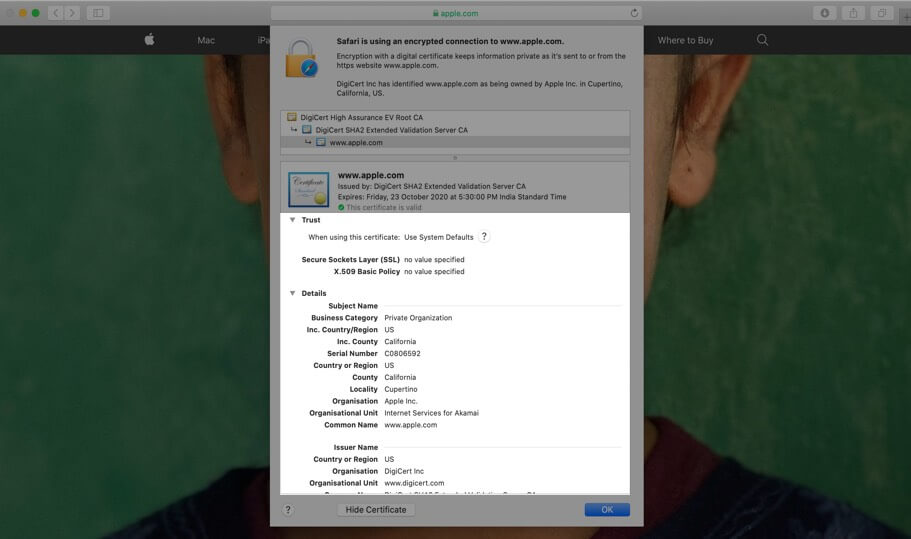This screenshot has height=539, width=911.
Task: Click the 'Cupertino' locality value
Action: (x=400, y=389)
